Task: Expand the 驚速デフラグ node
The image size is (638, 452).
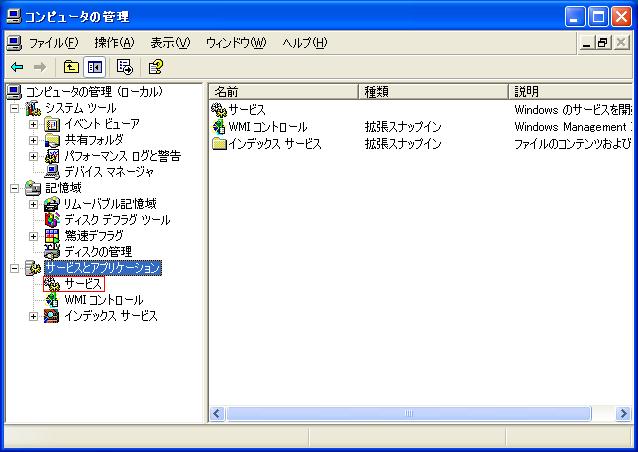Action: (x=33, y=236)
